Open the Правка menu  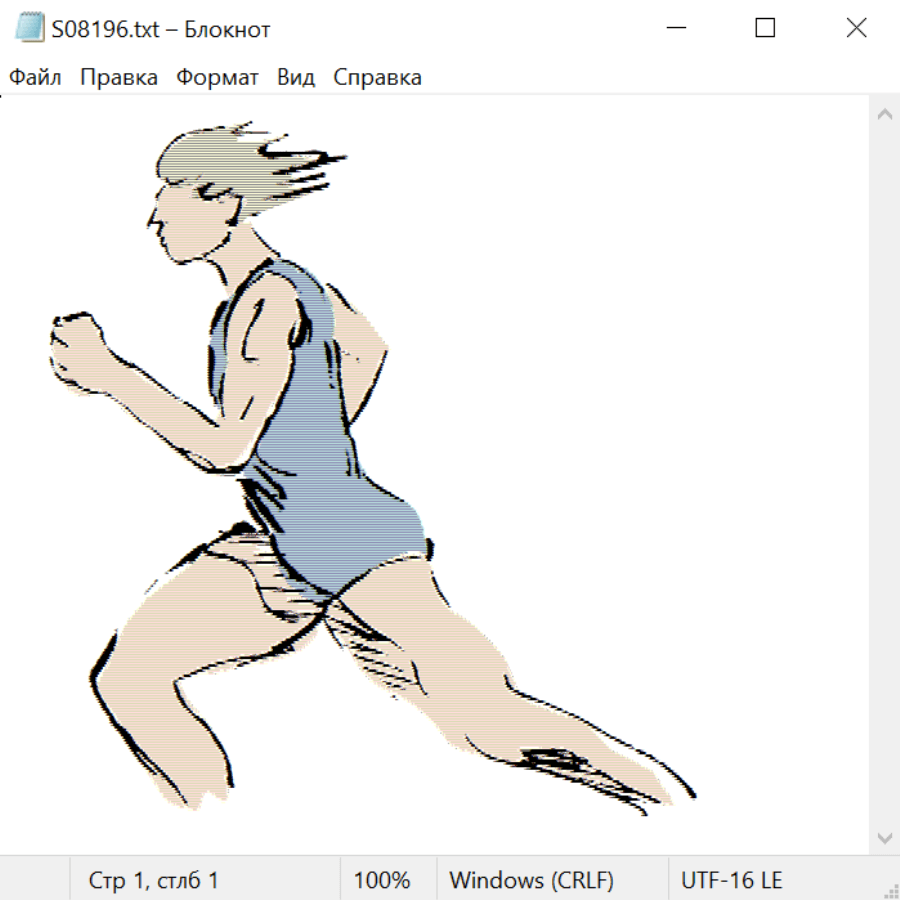119,78
